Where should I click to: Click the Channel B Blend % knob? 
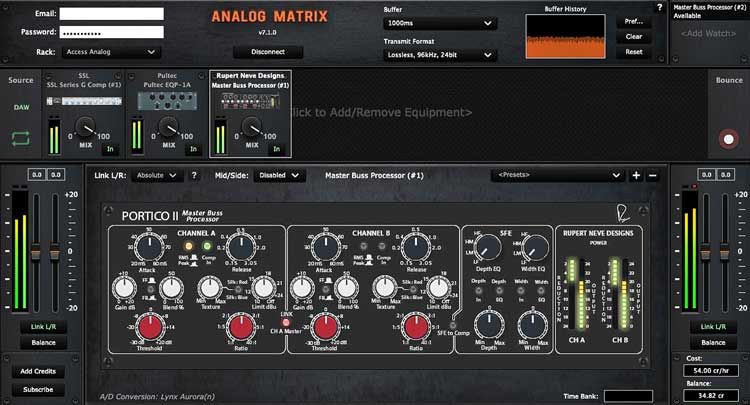(x=347, y=288)
